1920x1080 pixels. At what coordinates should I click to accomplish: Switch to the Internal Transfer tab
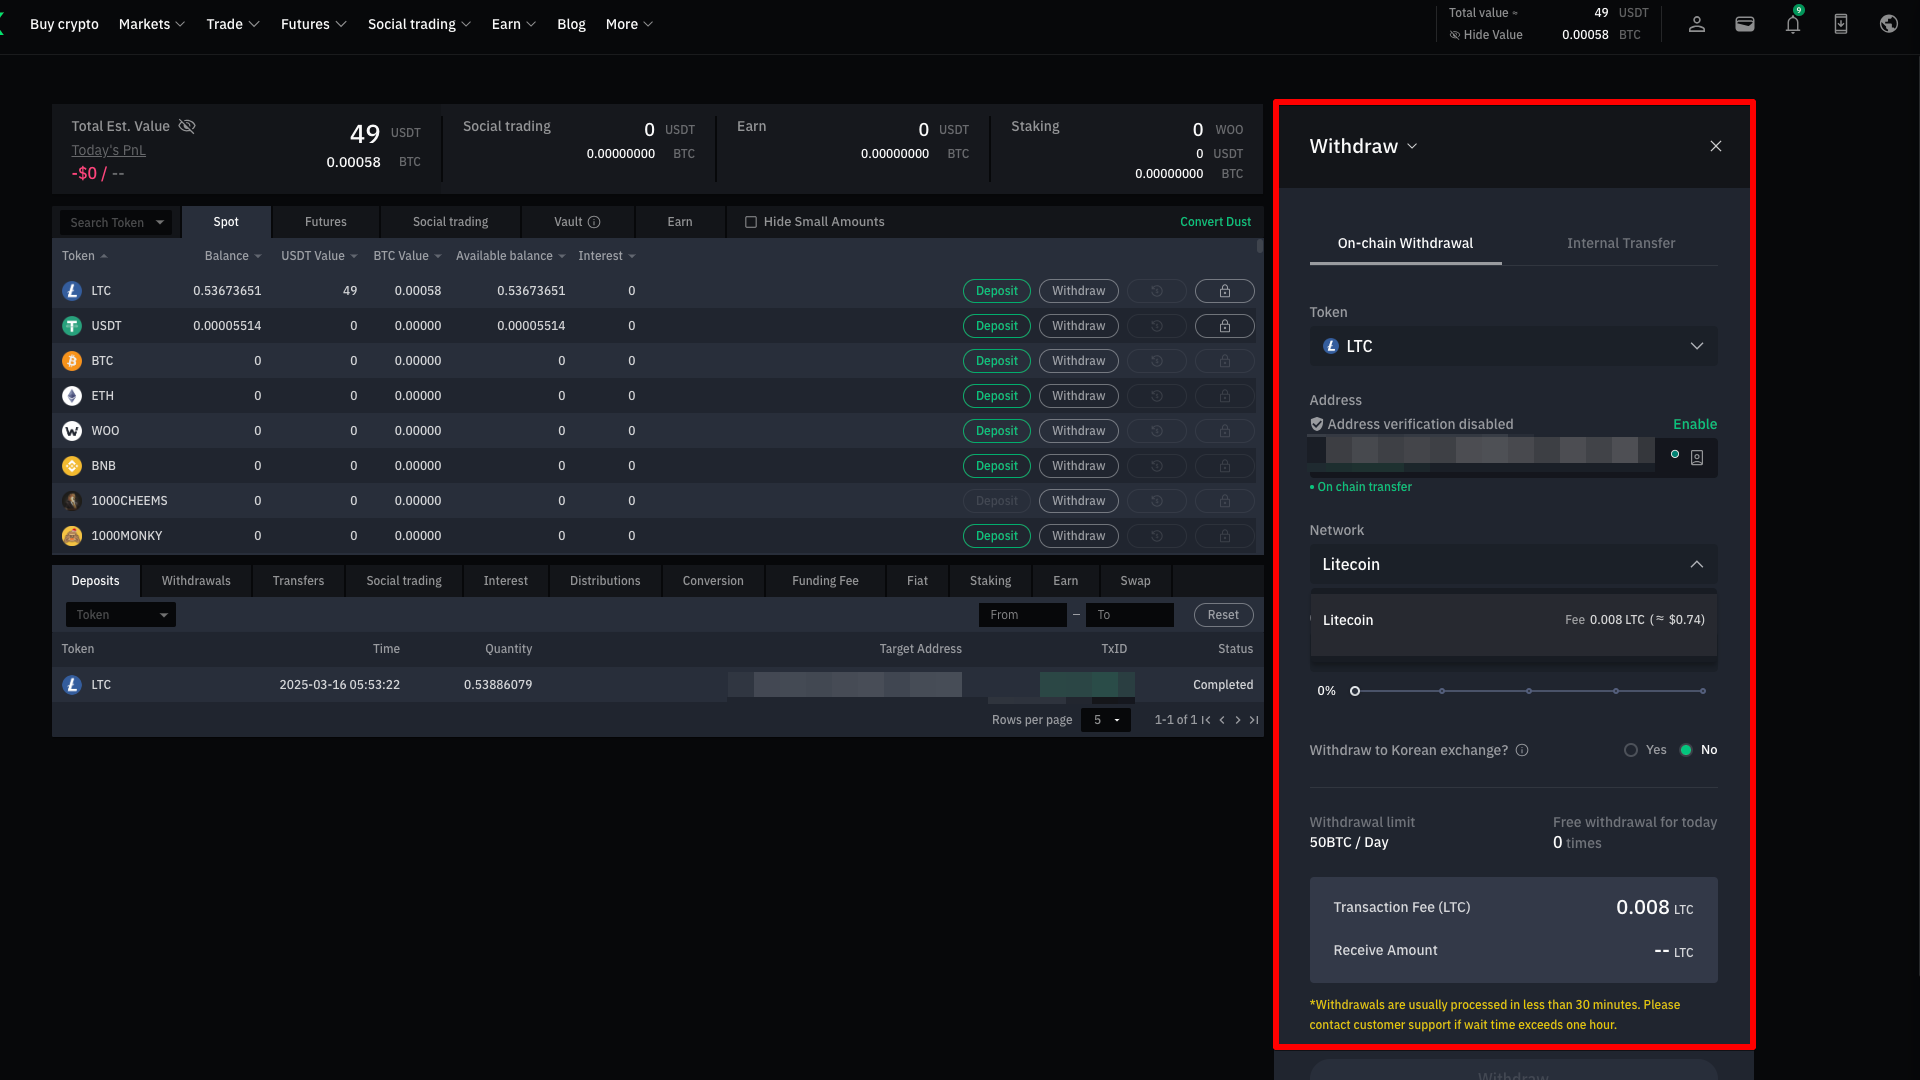1620,243
